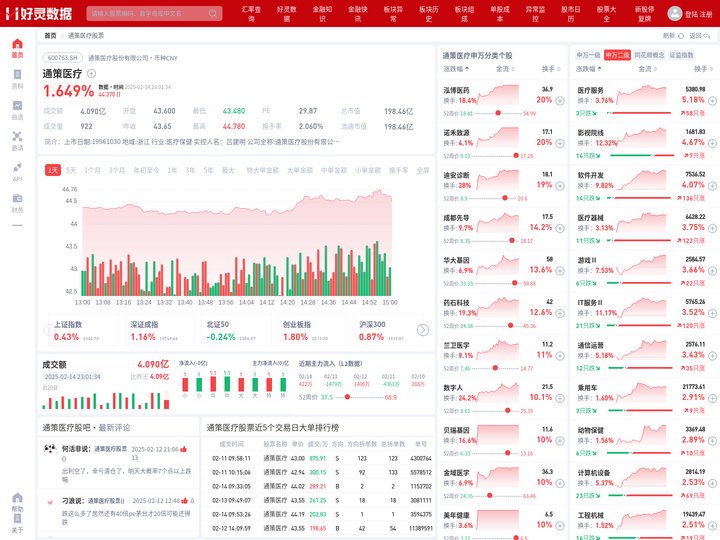
Task: Click the 刷新 refresh icon
Action: (x=681, y=36)
